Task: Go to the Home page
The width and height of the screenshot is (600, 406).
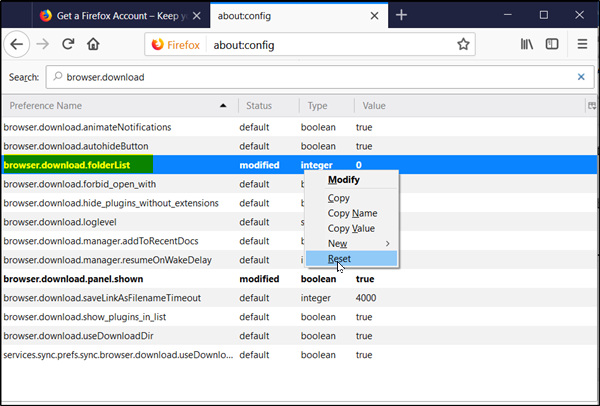Action: click(x=93, y=45)
